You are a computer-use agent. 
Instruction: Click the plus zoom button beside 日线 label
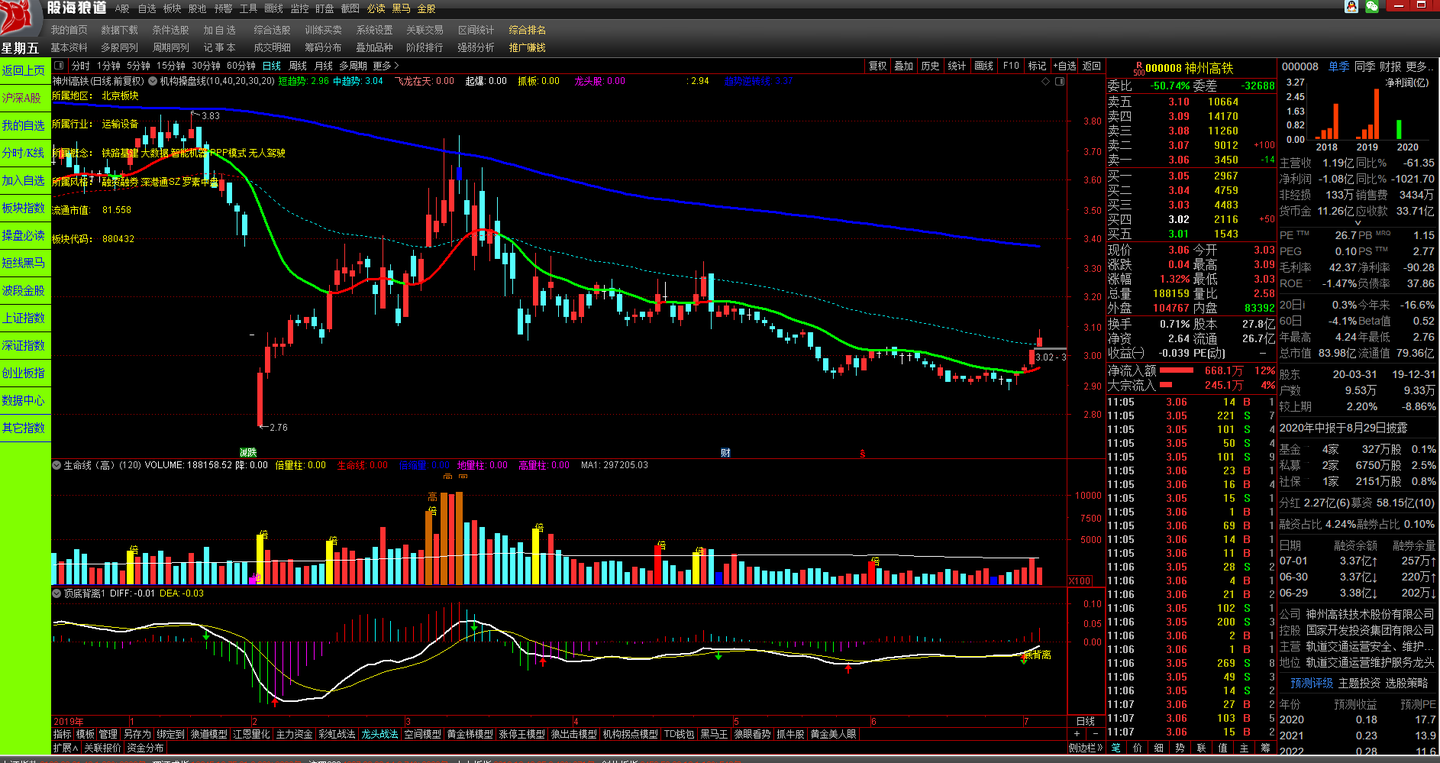[x=1076, y=734]
